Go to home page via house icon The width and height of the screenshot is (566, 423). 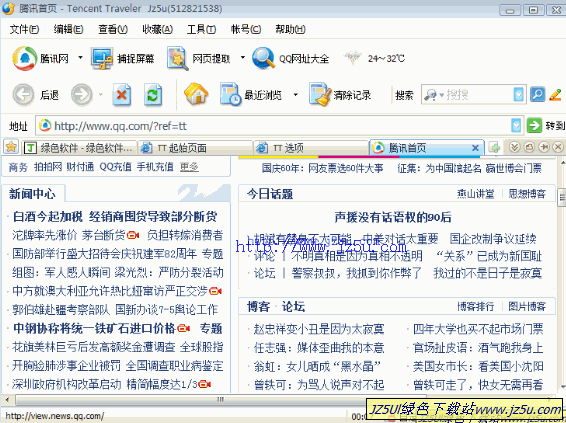point(196,94)
